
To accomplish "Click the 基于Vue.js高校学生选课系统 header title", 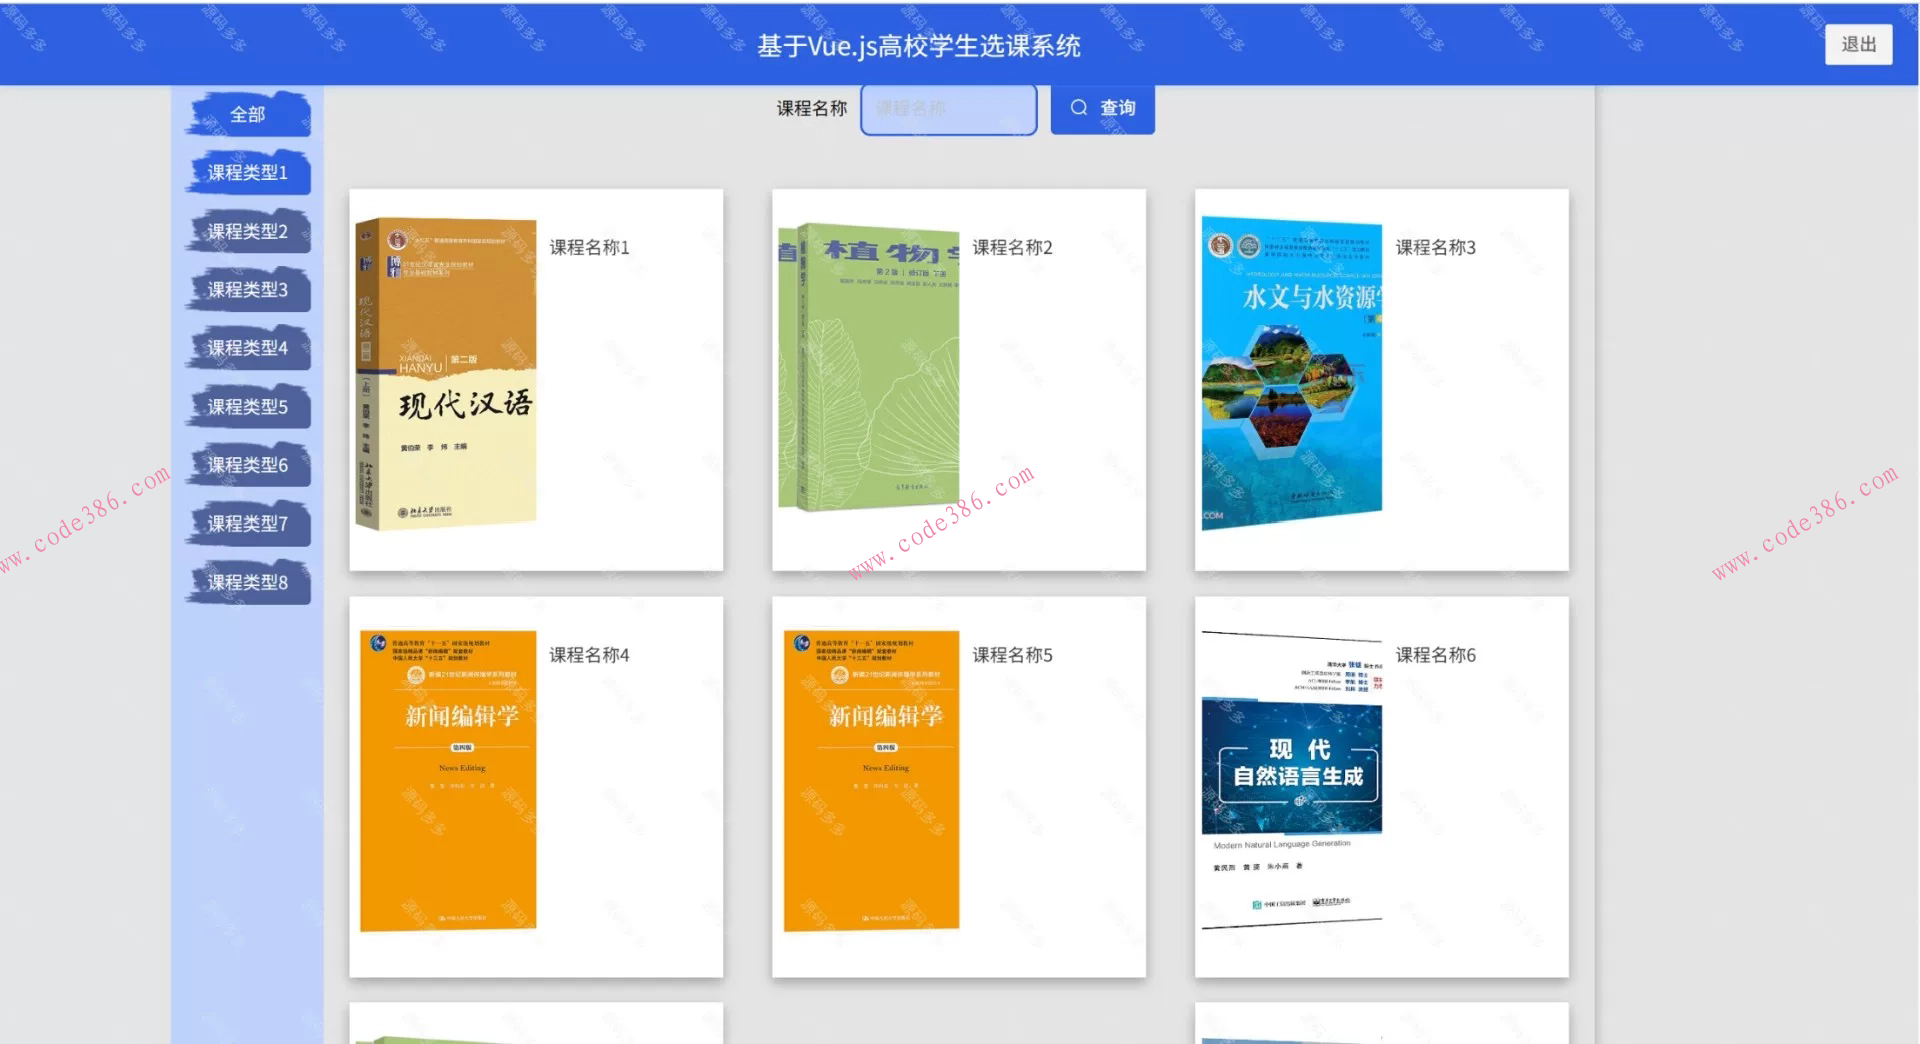I will (919, 46).
